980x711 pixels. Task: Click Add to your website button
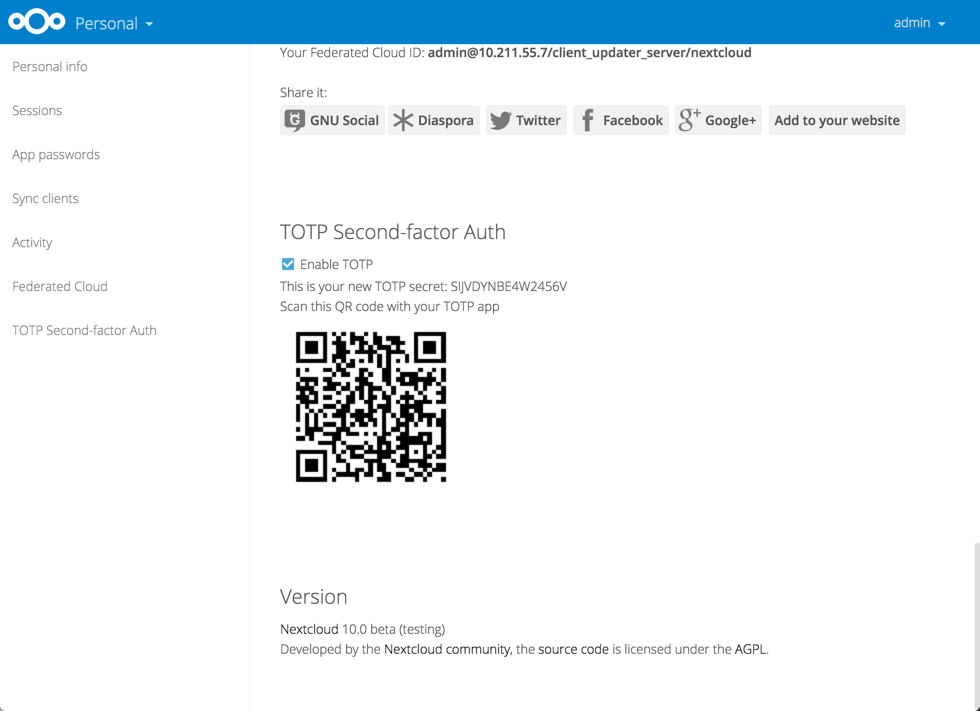[836, 119]
